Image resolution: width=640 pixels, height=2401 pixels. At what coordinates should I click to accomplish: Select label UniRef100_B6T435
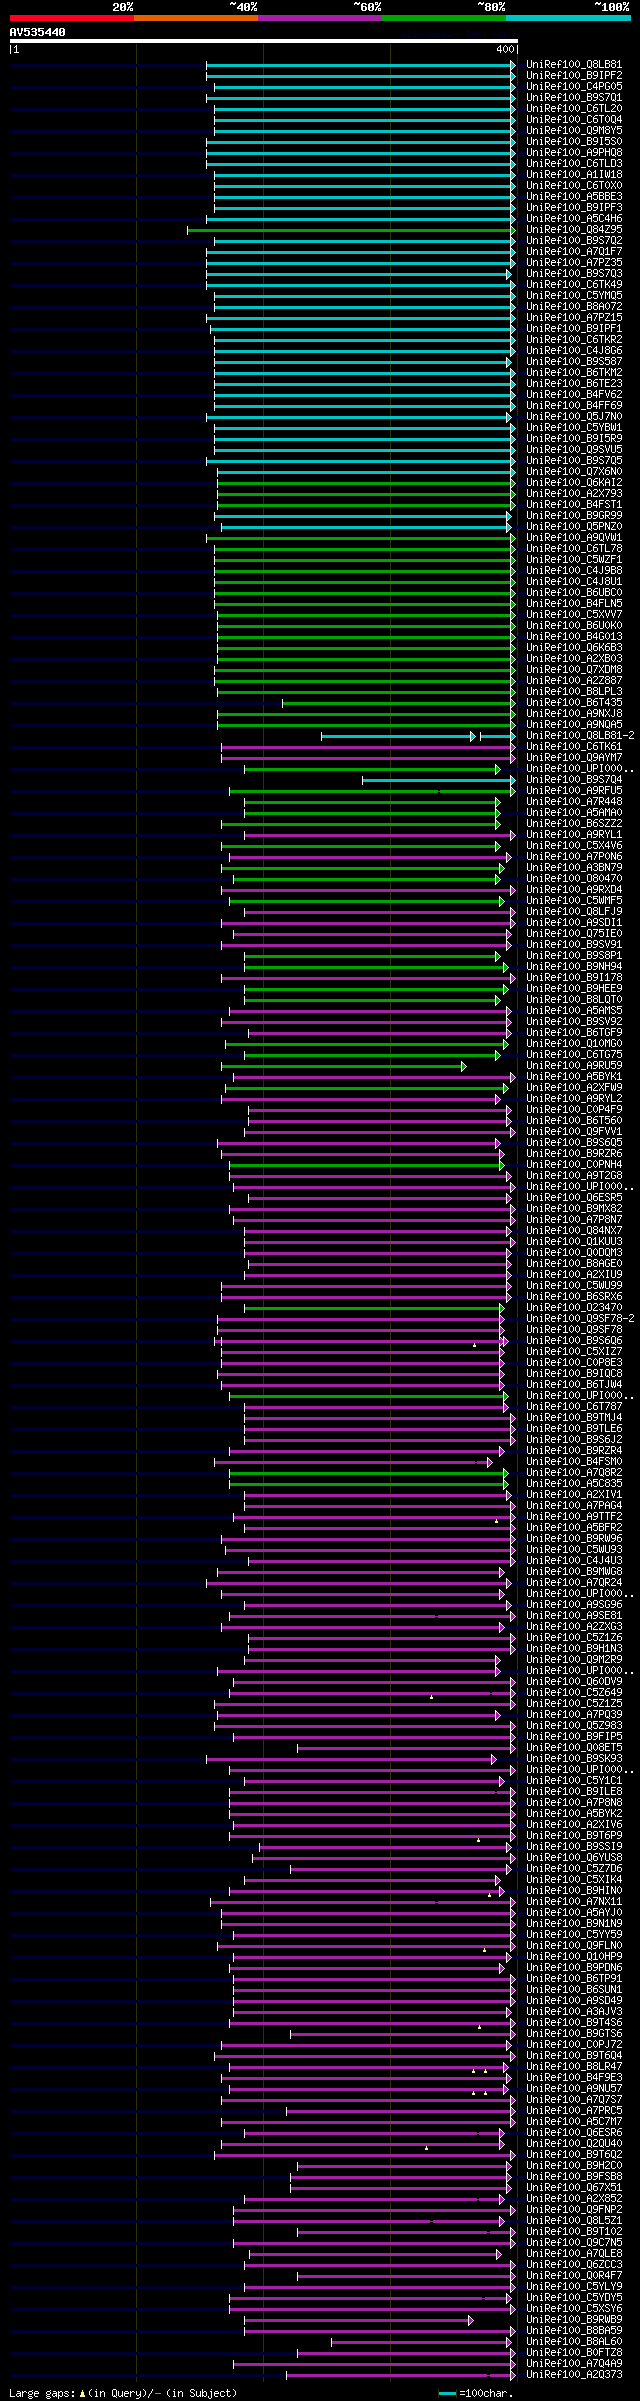tap(574, 703)
